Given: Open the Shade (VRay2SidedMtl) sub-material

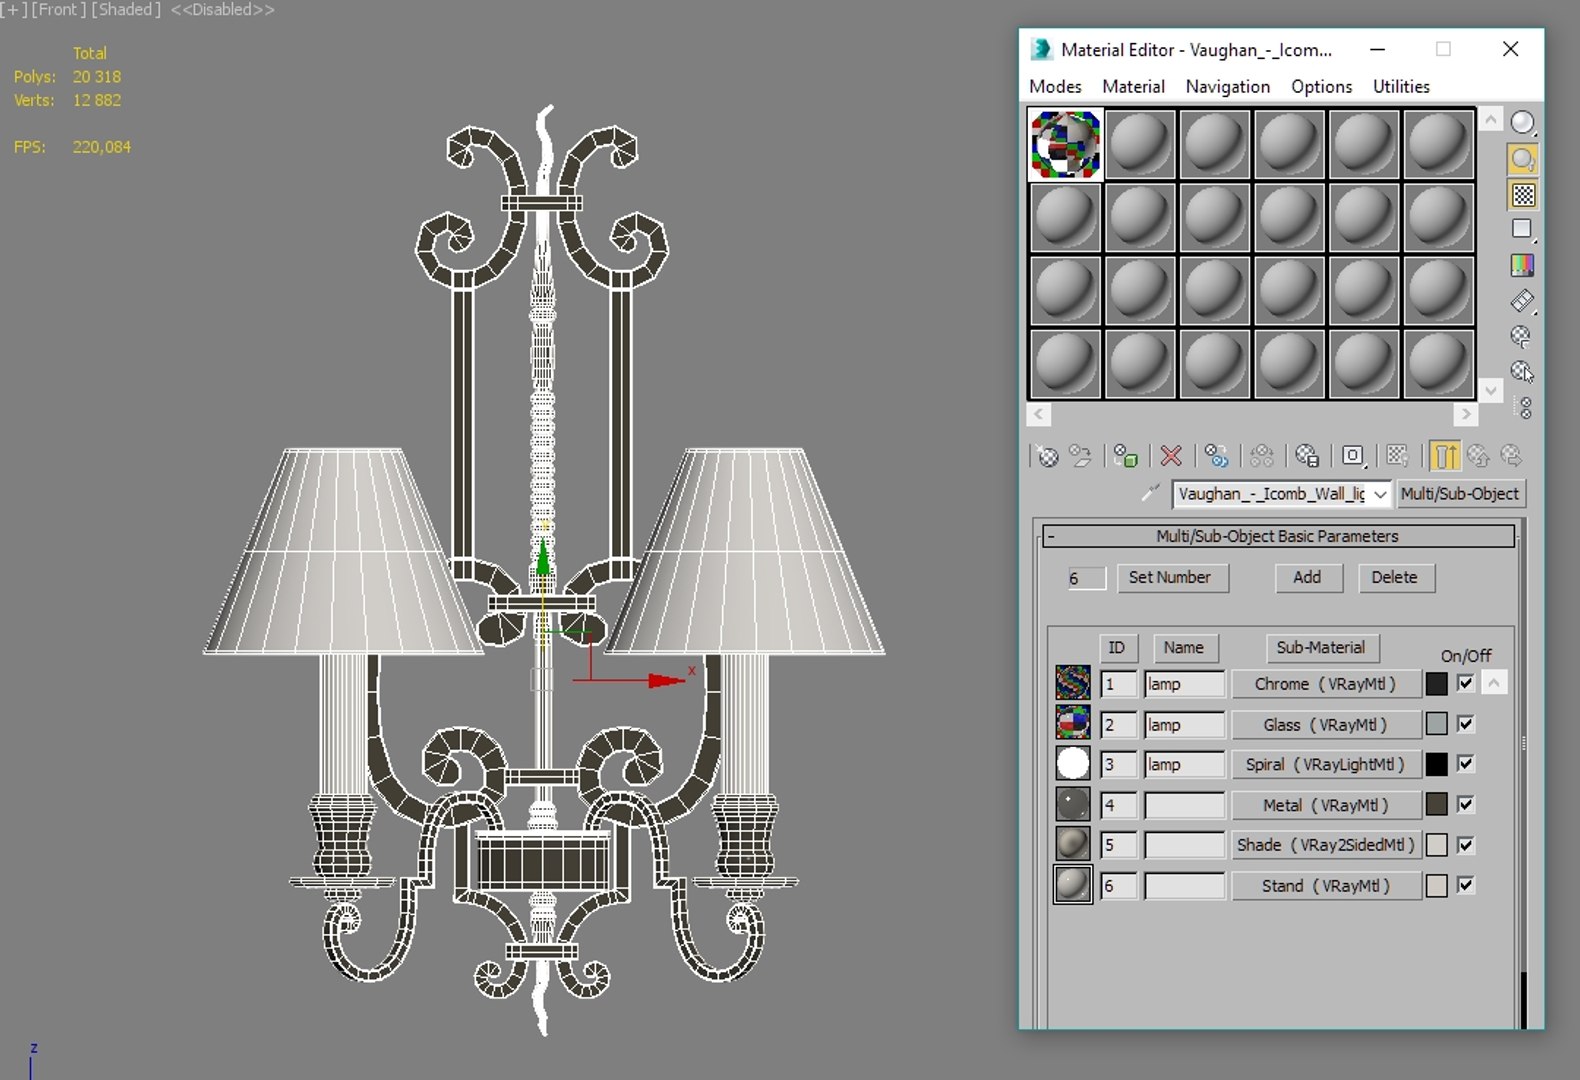Looking at the screenshot, I should pos(1325,845).
